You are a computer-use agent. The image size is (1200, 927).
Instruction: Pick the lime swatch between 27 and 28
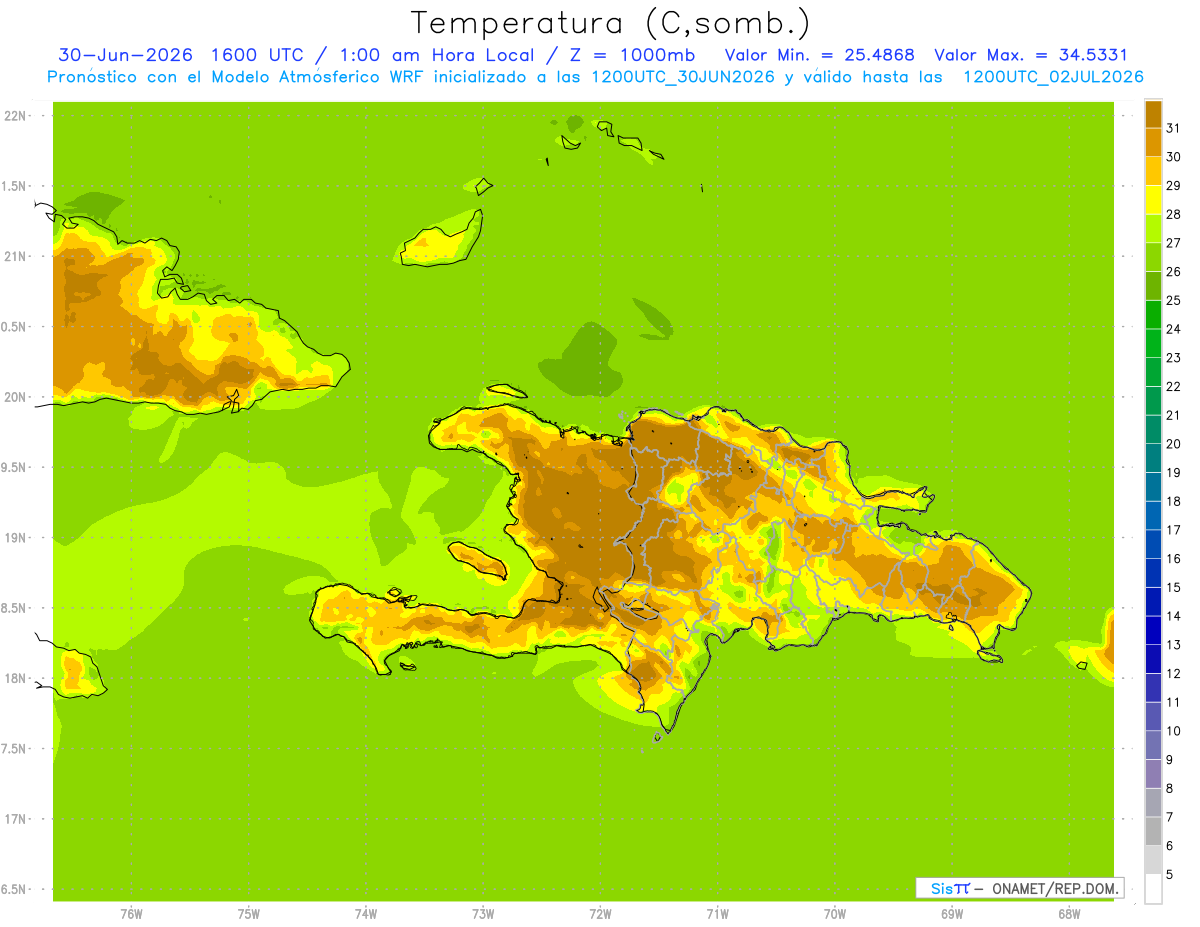[1153, 229]
